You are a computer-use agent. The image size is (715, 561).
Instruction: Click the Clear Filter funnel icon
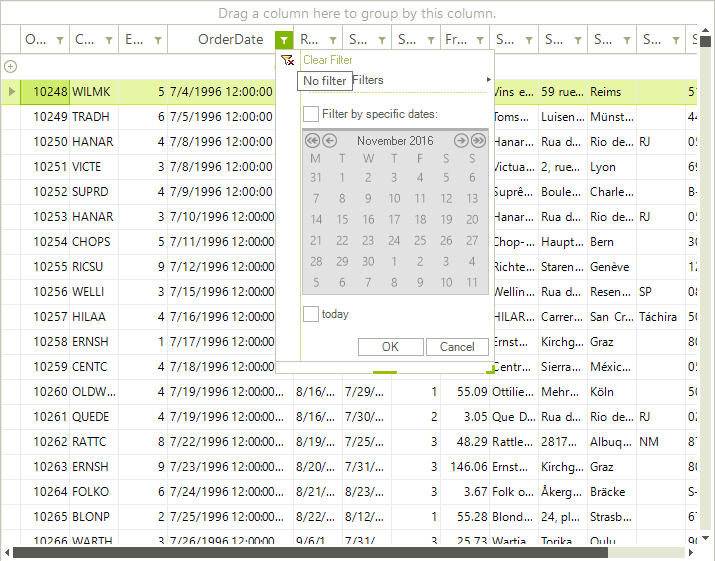(288, 60)
